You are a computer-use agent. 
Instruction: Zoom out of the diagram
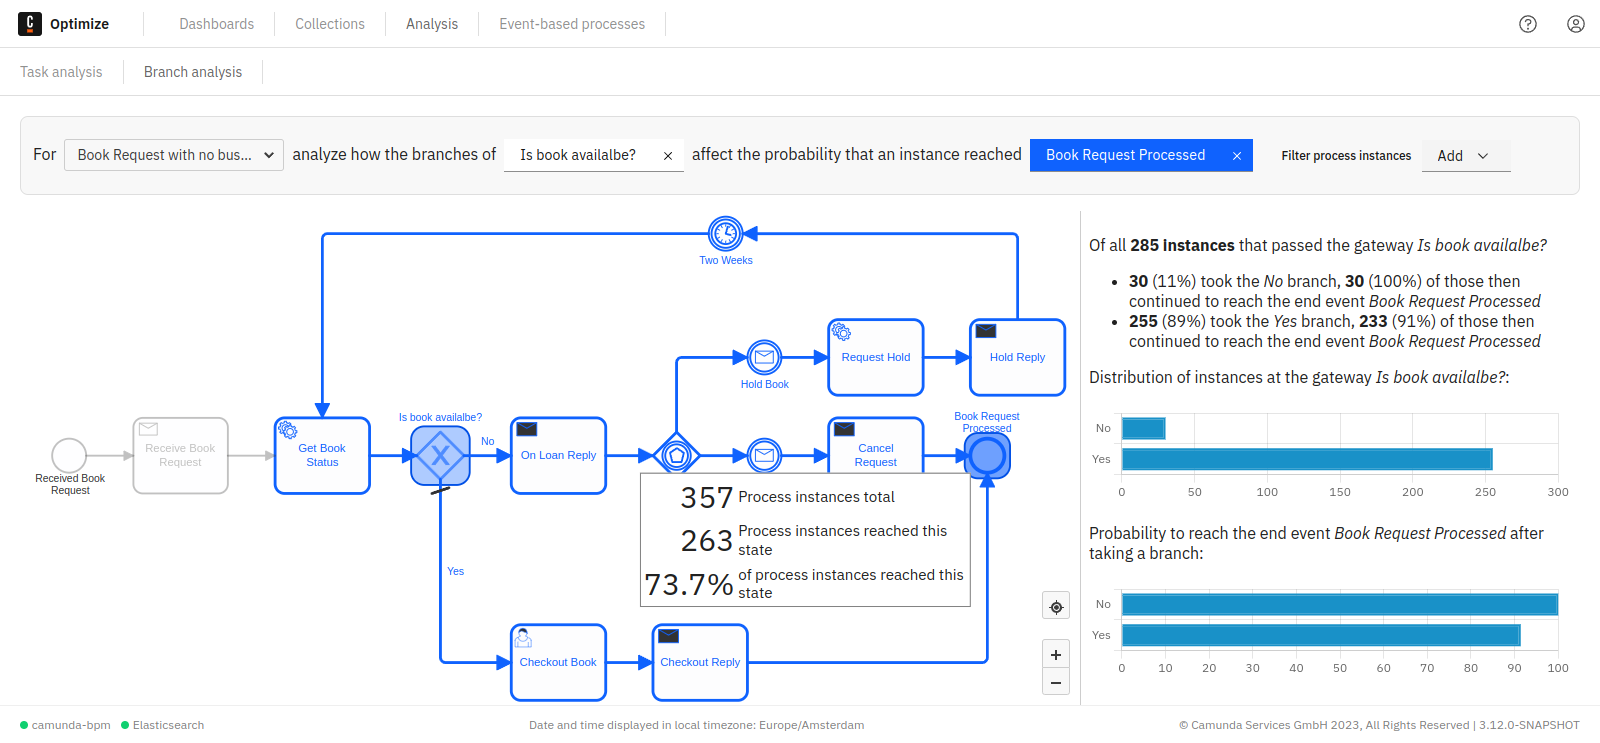1056,682
